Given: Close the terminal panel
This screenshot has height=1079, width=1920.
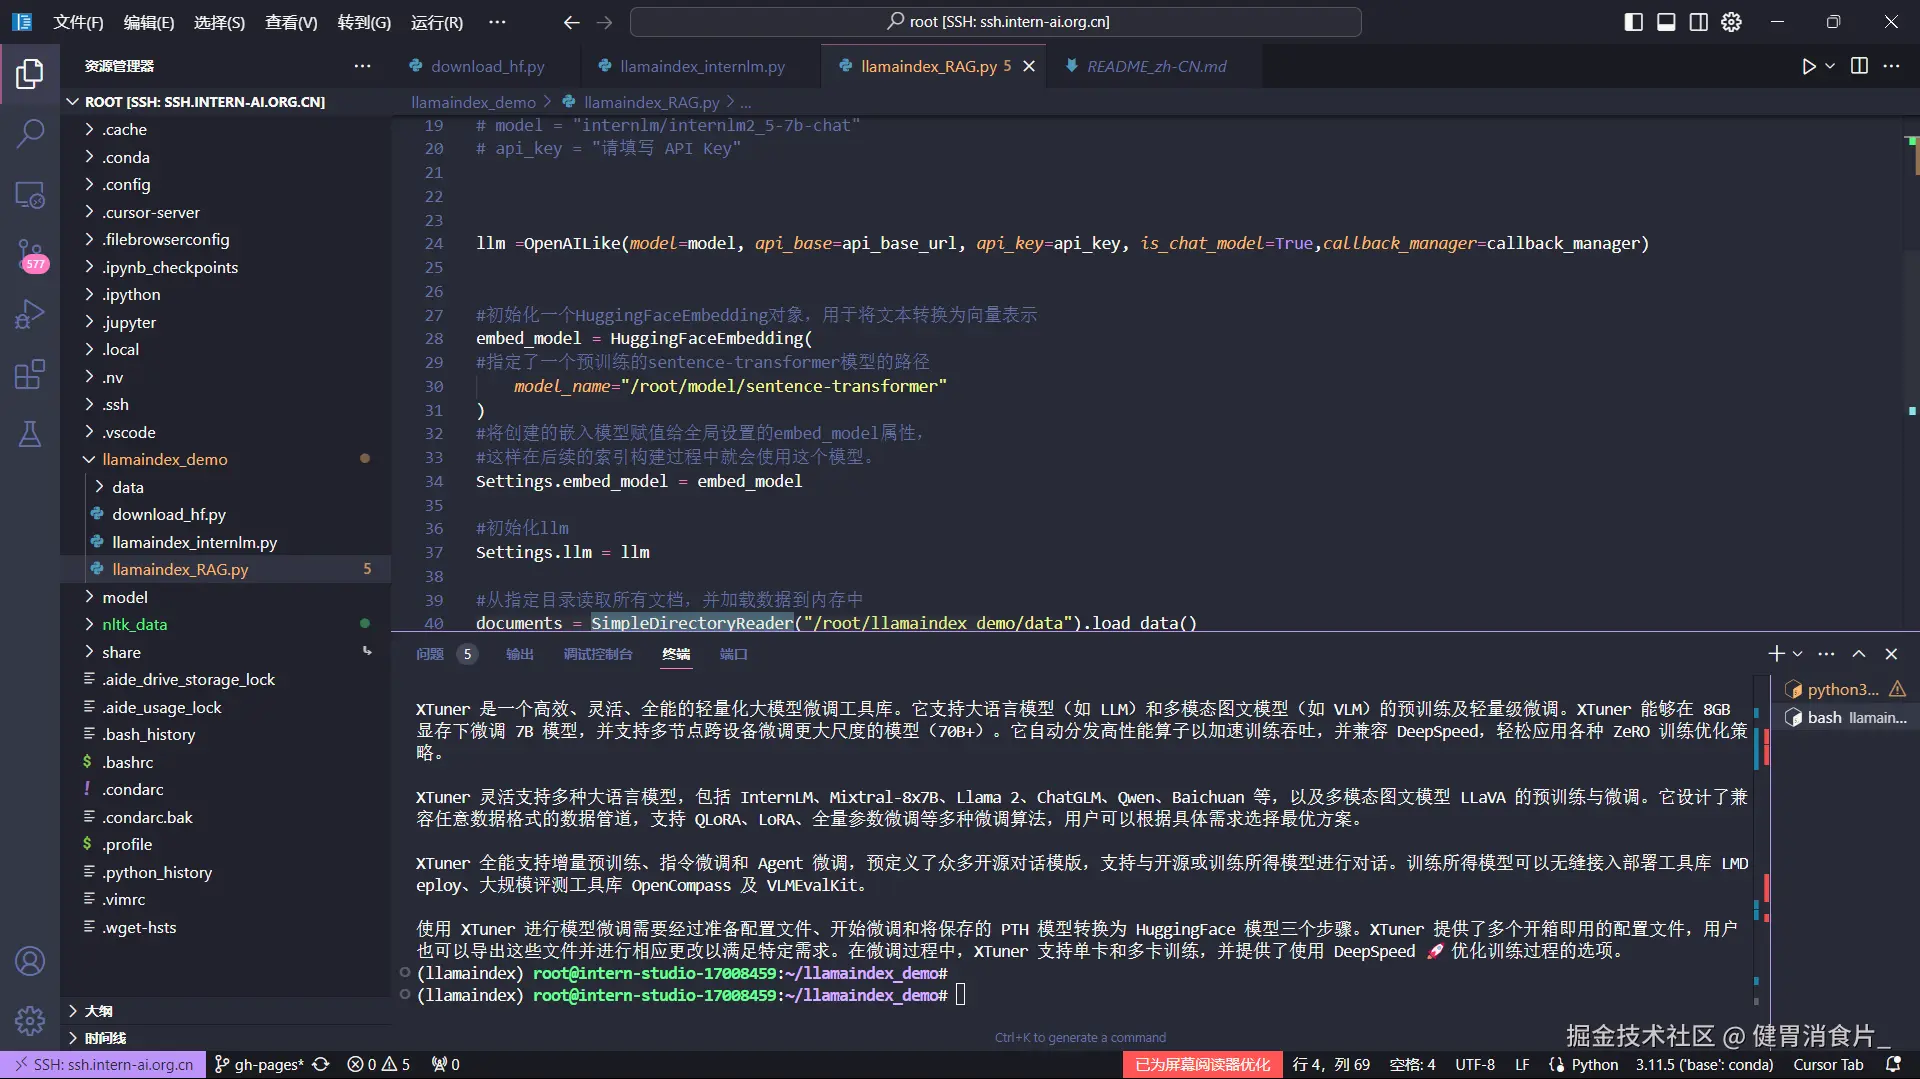Looking at the screenshot, I should point(1891,654).
